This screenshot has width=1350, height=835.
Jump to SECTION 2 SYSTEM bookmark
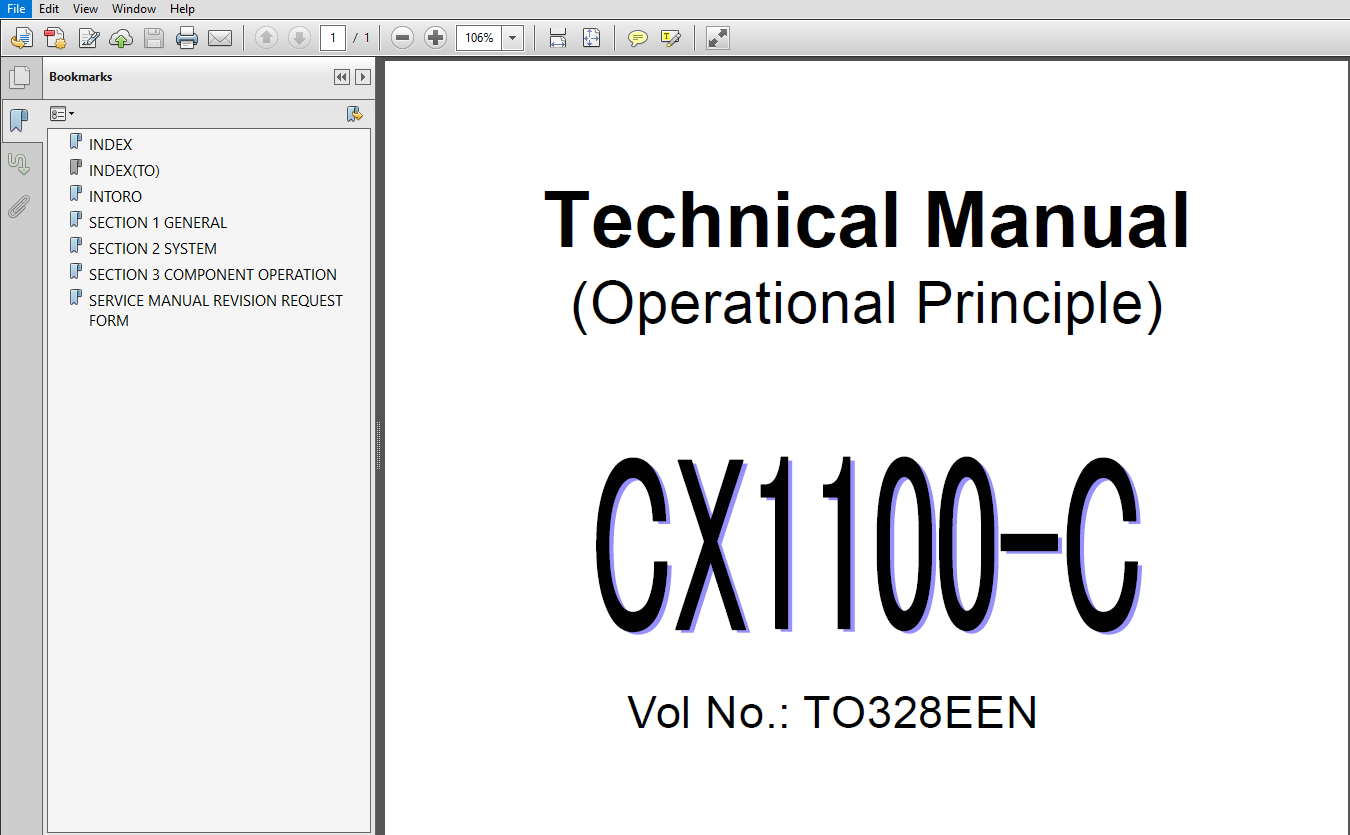click(x=153, y=249)
